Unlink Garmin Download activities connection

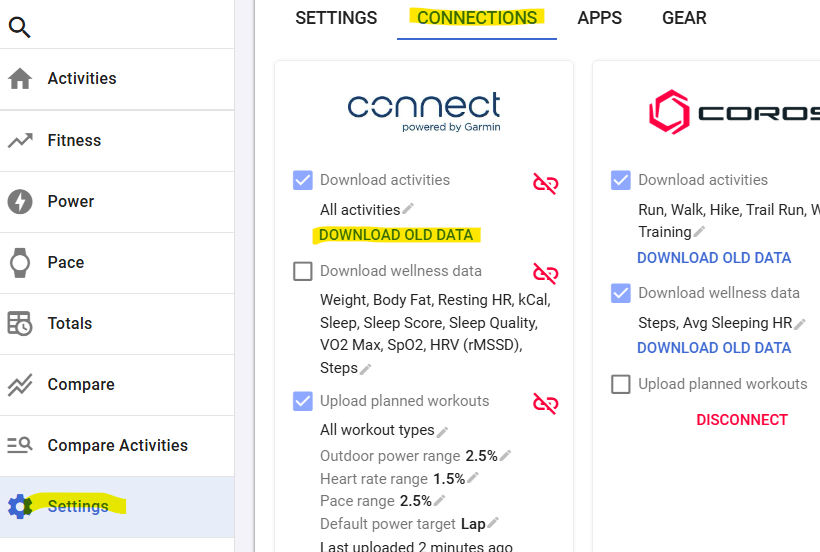pyautogui.click(x=545, y=183)
